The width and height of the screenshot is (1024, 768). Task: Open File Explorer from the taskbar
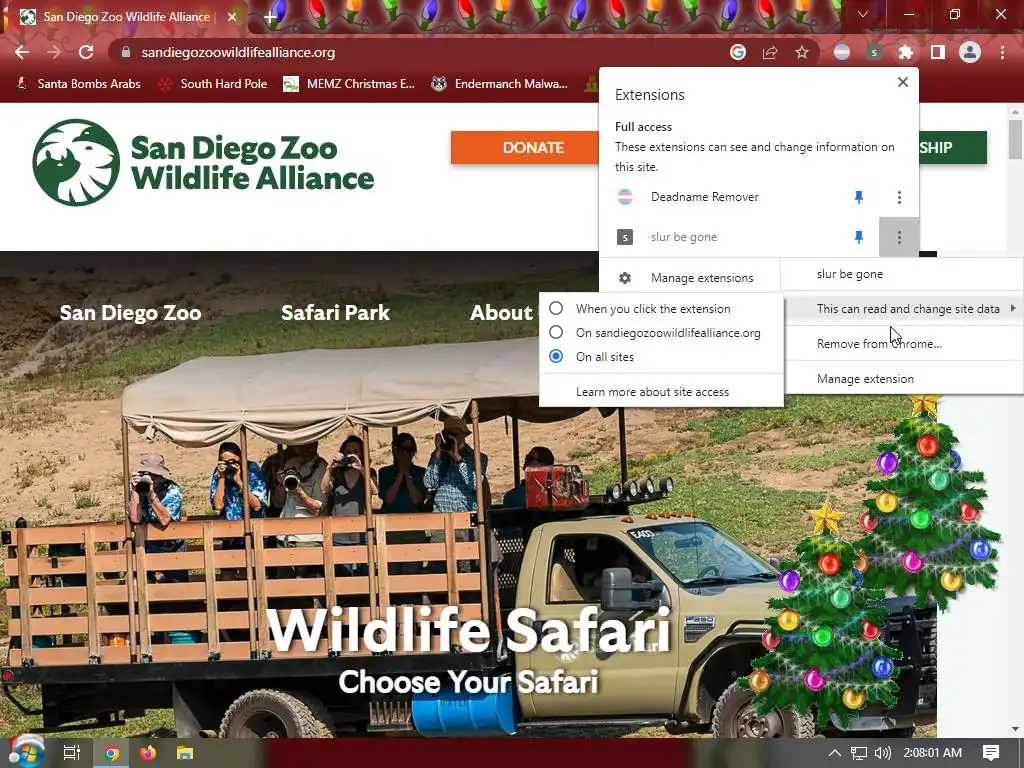[x=185, y=753]
